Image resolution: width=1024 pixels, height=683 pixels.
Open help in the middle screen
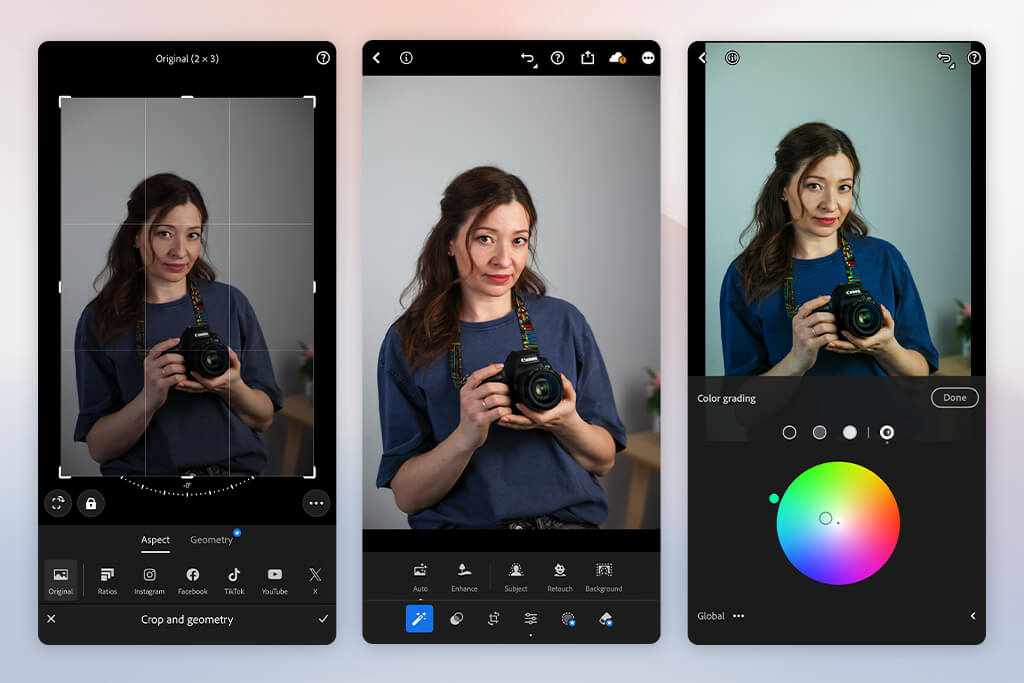click(x=557, y=58)
